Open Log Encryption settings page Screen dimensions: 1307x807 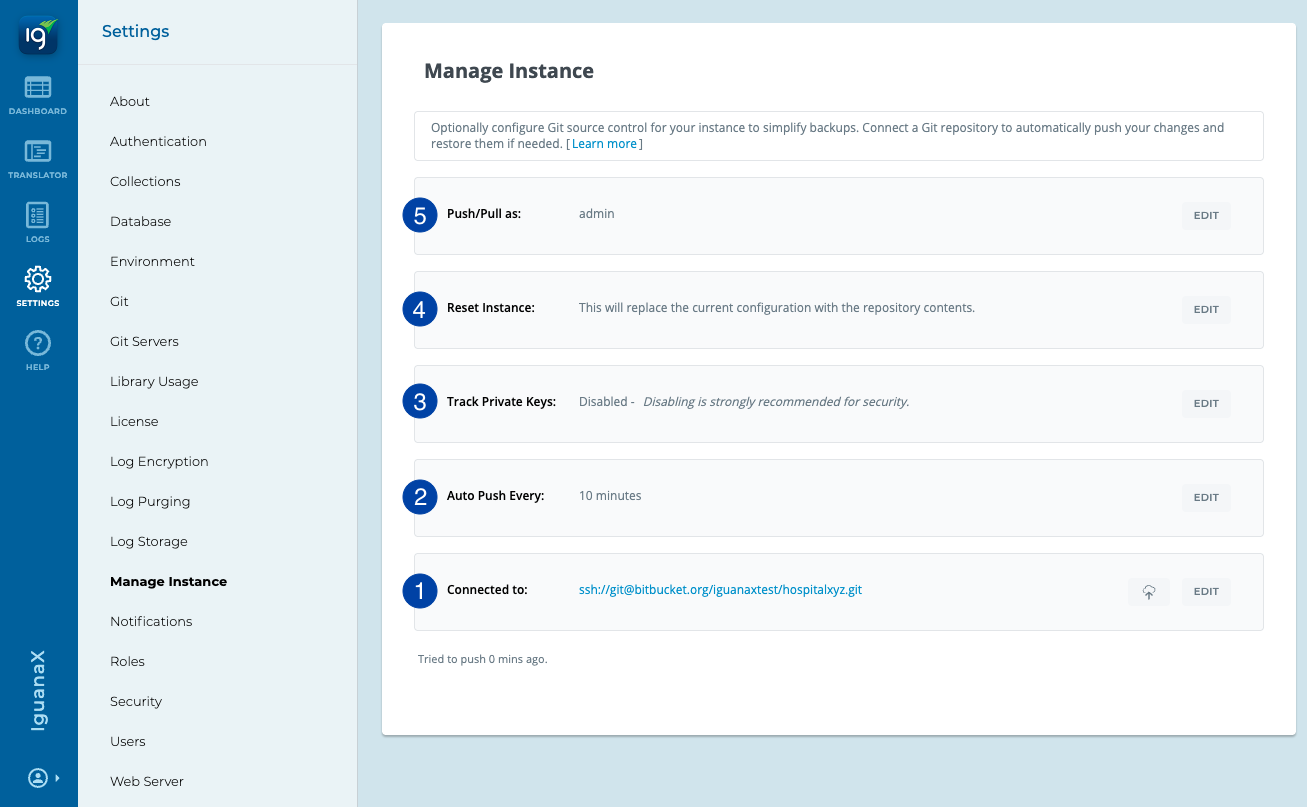pos(159,462)
